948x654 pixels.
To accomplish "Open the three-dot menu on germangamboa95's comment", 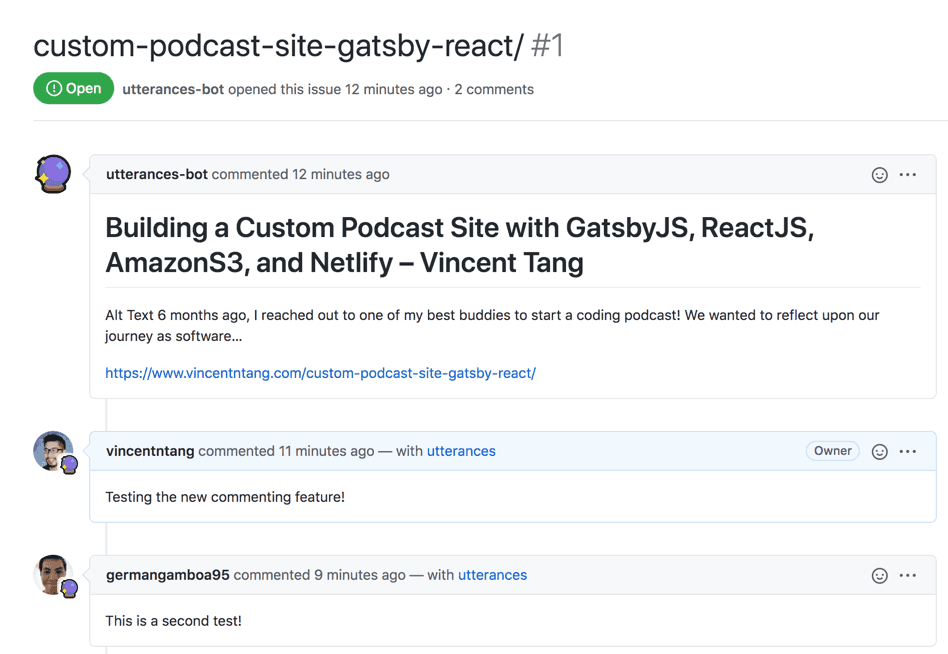I will (907, 575).
